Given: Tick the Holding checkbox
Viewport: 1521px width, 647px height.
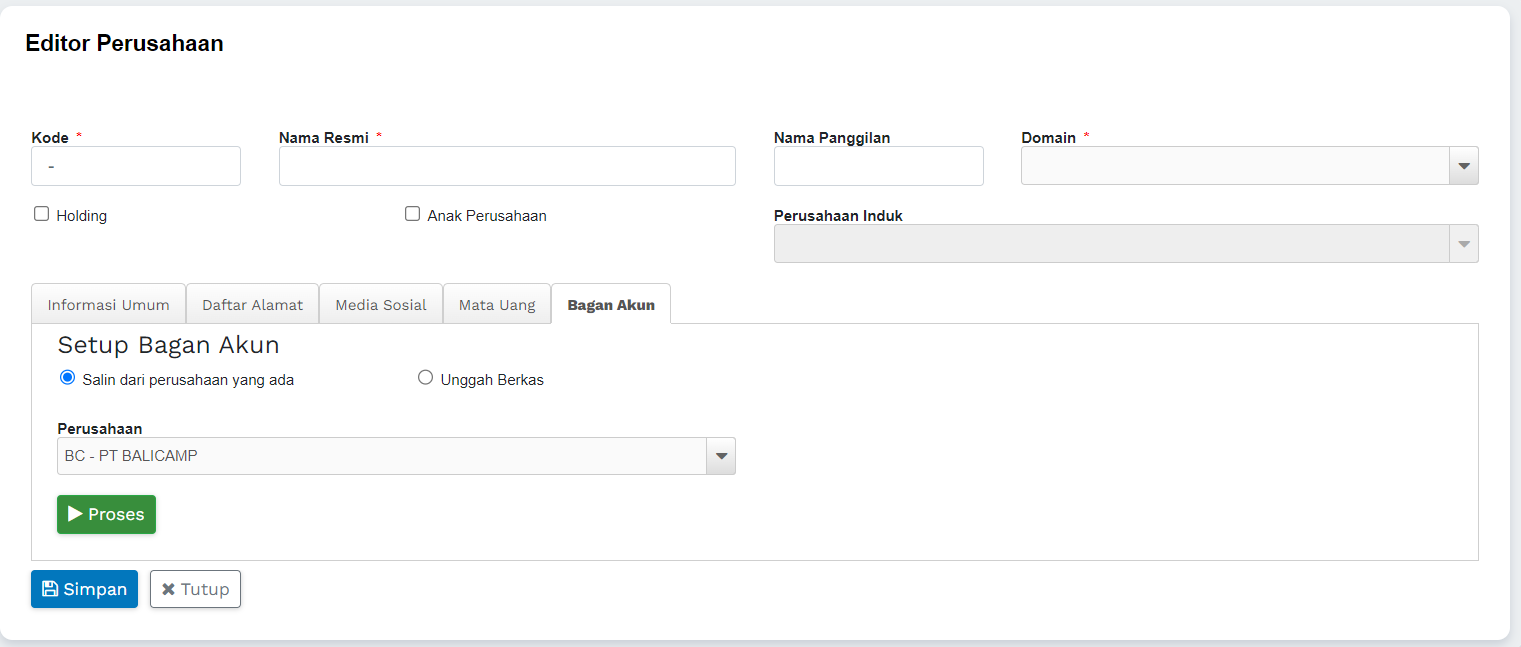Looking at the screenshot, I should click(42, 214).
